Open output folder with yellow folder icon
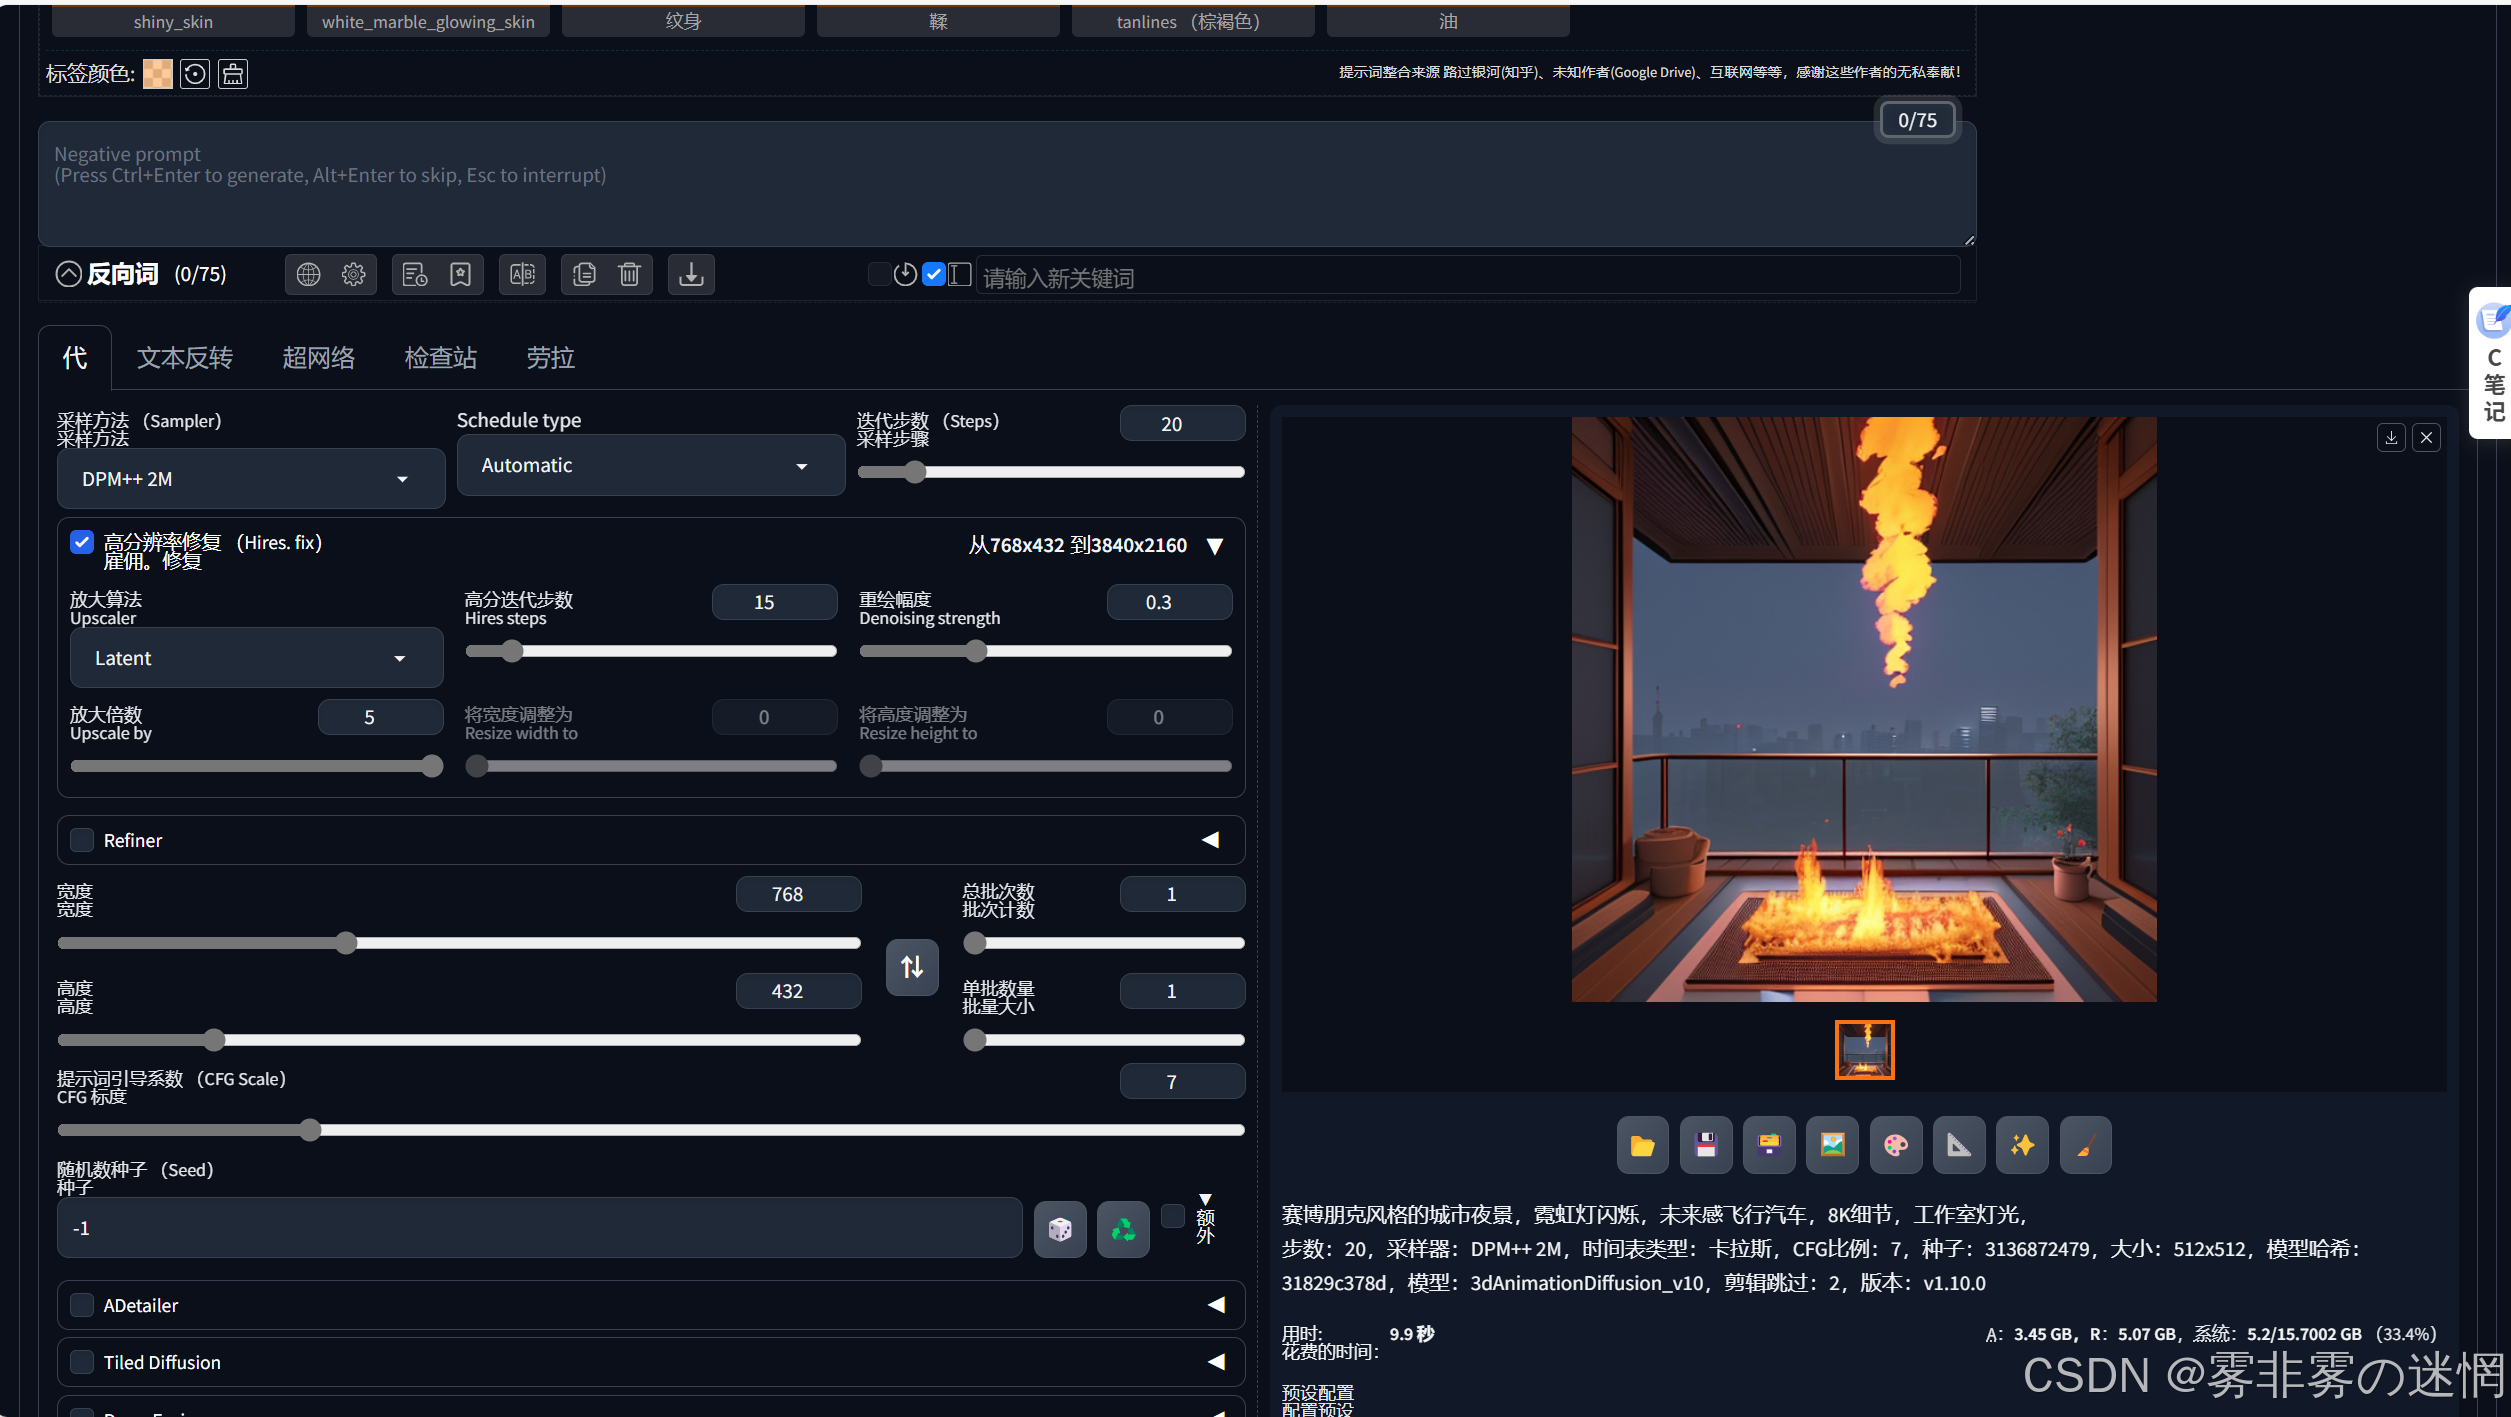The width and height of the screenshot is (2511, 1417). point(1642,1145)
